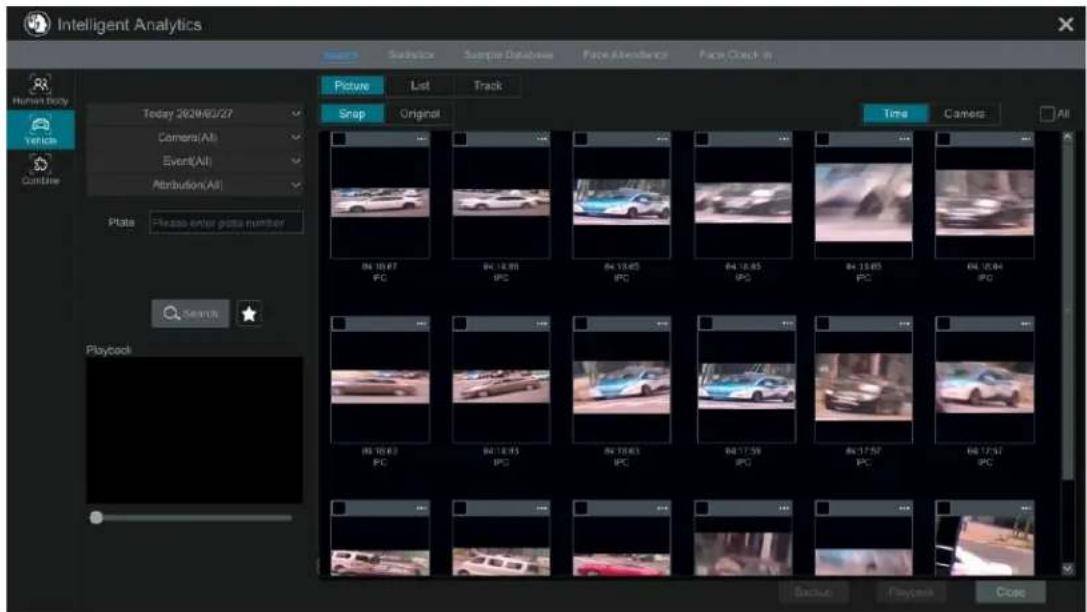Open more options on third row, third snapshot
1087x612 pixels.
click(662, 509)
